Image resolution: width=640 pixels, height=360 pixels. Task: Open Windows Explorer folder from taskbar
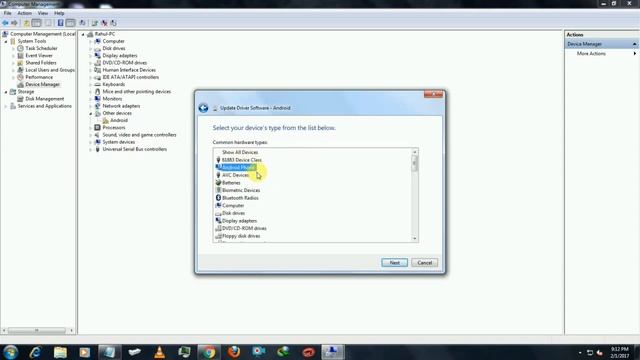coord(60,352)
